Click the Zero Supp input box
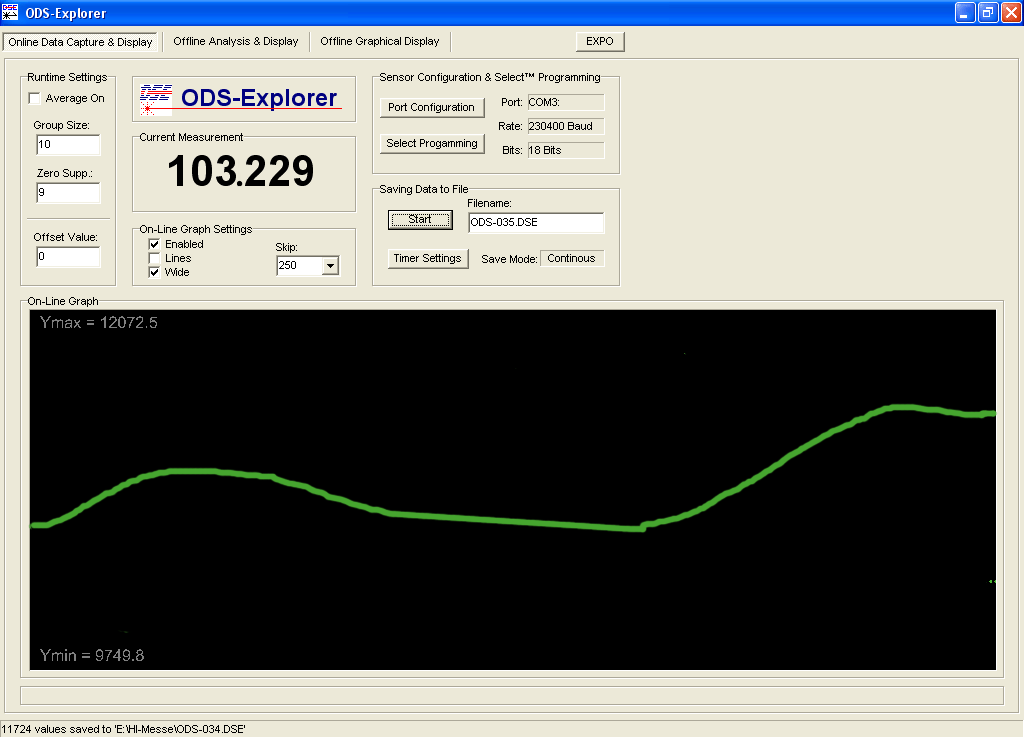 coord(67,193)
